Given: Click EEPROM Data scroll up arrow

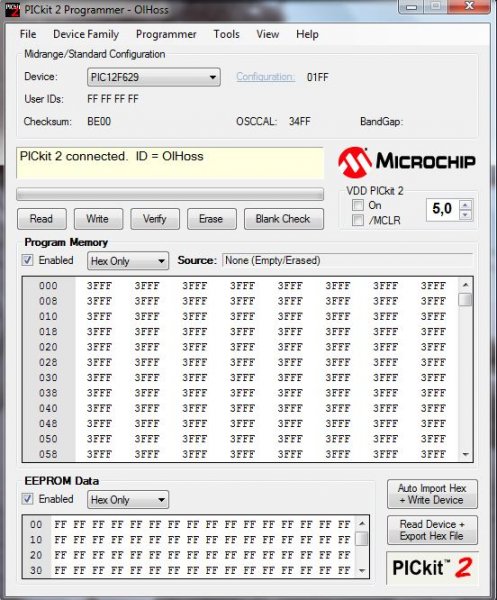Looking at the screenshot, I should pos(362,523).
